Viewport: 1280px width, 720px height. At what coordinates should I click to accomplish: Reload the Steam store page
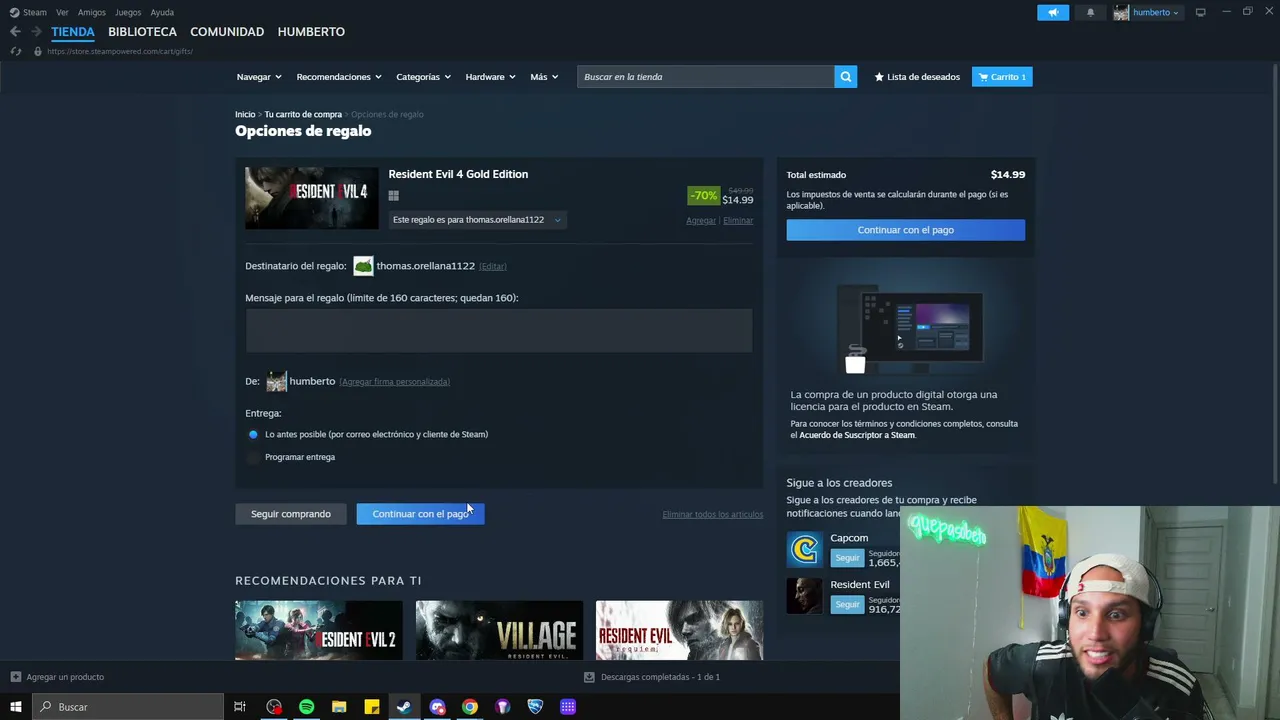[x=15, y=51]
